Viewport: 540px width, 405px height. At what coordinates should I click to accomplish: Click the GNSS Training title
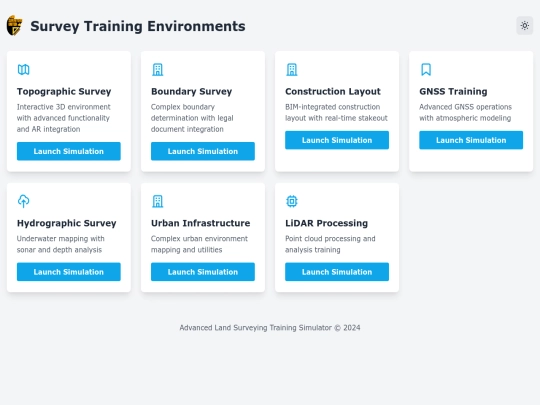click(x=453, y=92)
